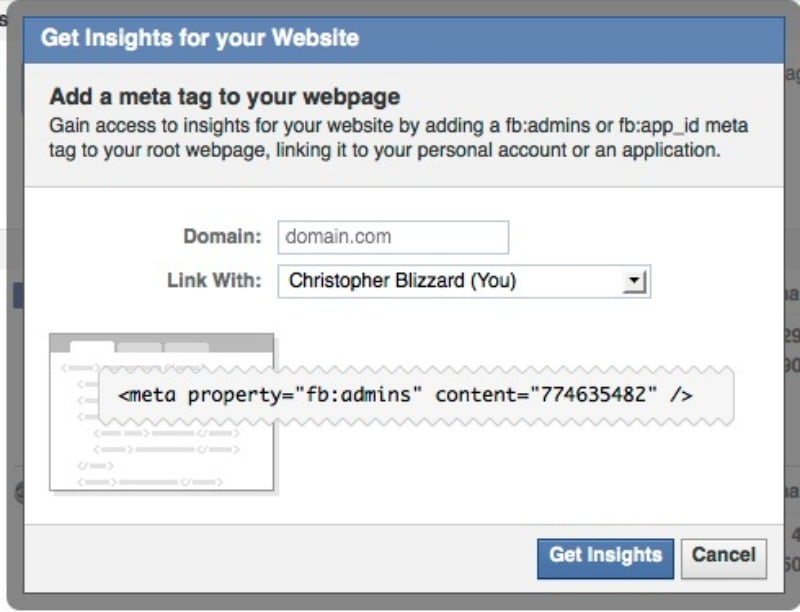Open the Link With account dropdown
This screenshot has width=800, height=612.
(x=463, y=281)
